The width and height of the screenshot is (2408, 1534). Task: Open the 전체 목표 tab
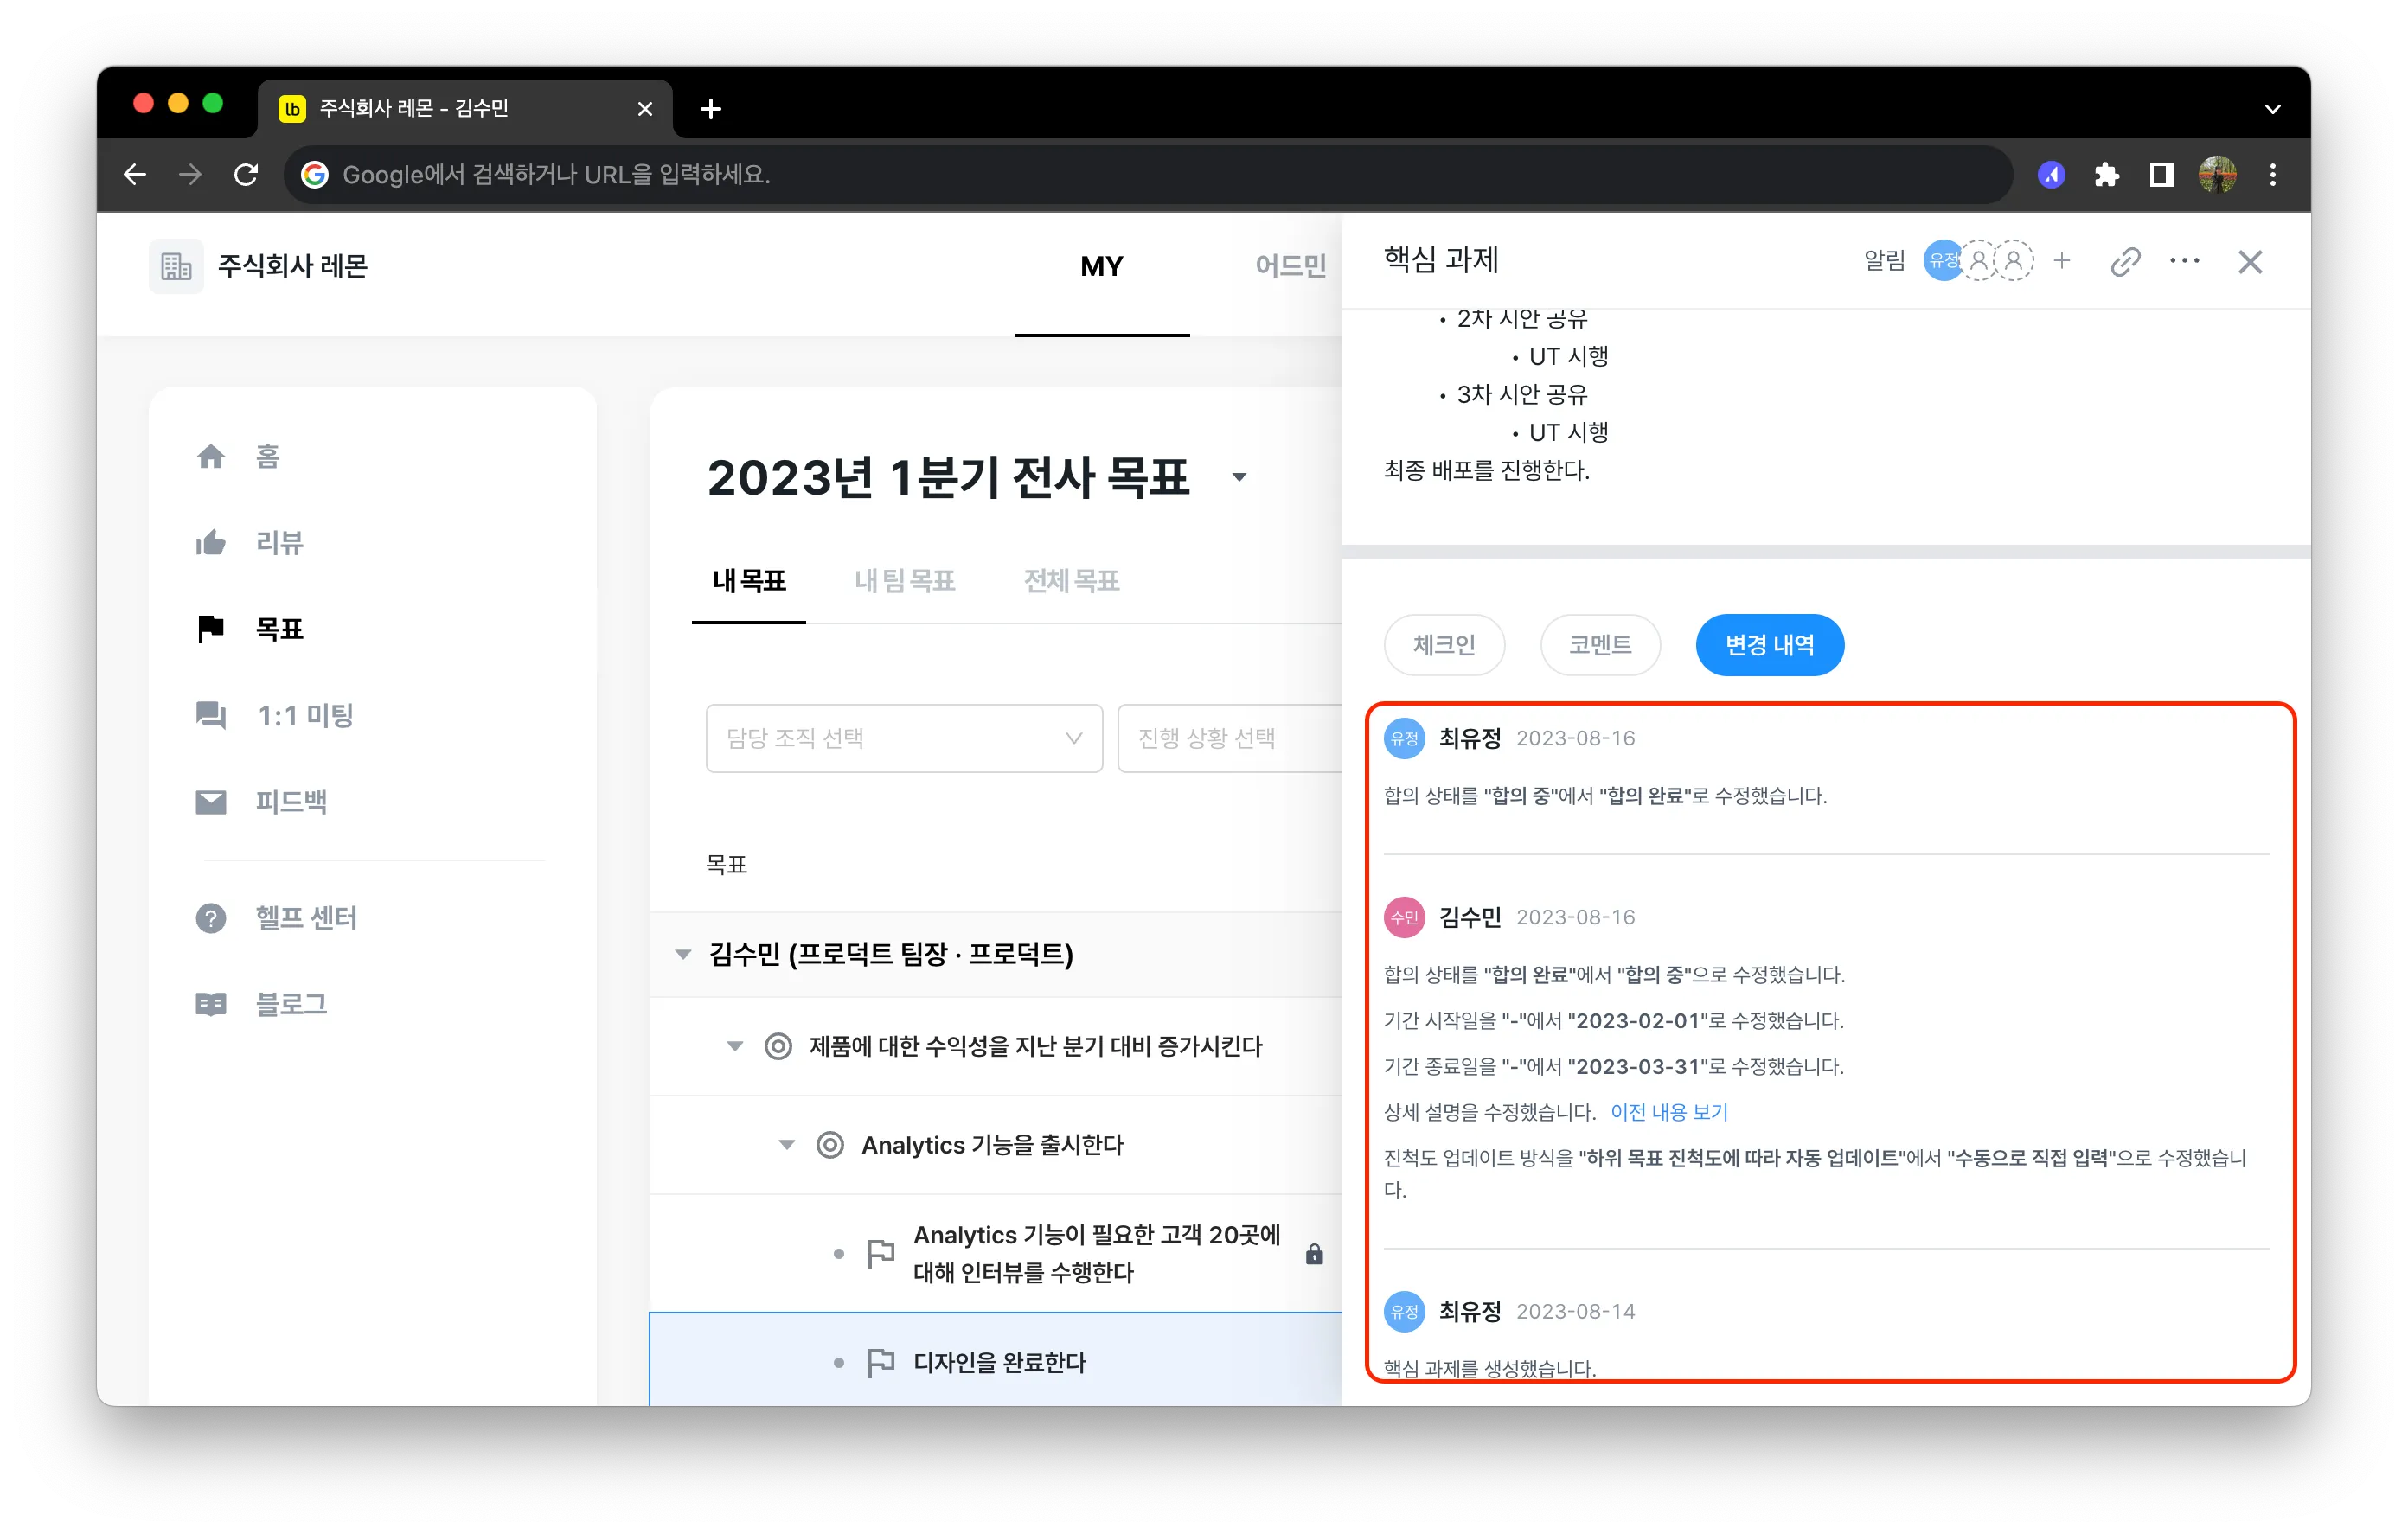1071,581
